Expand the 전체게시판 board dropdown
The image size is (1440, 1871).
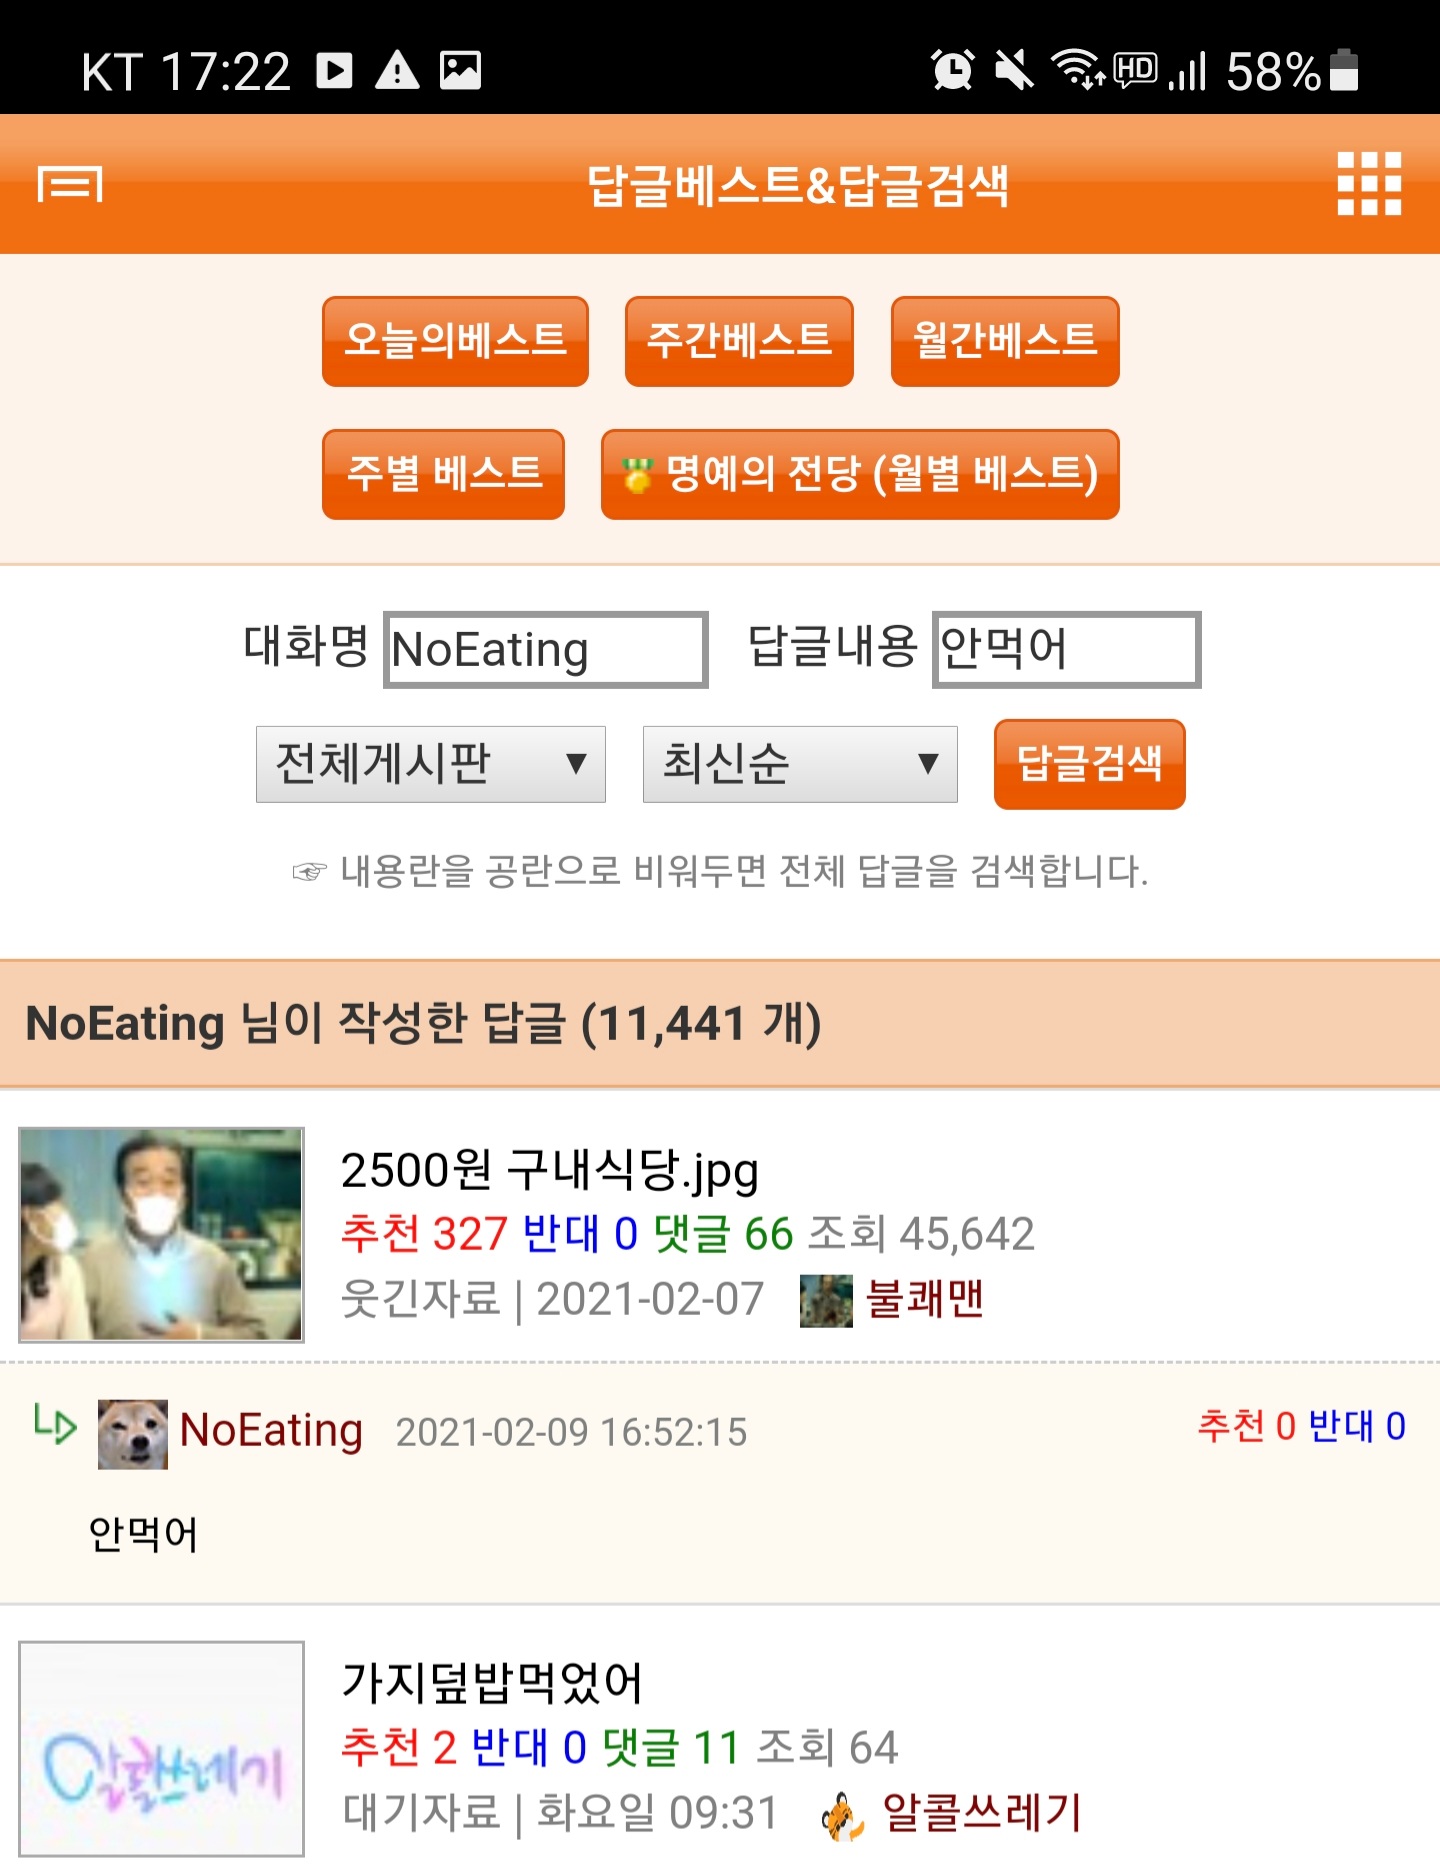(x=431, y=764)
